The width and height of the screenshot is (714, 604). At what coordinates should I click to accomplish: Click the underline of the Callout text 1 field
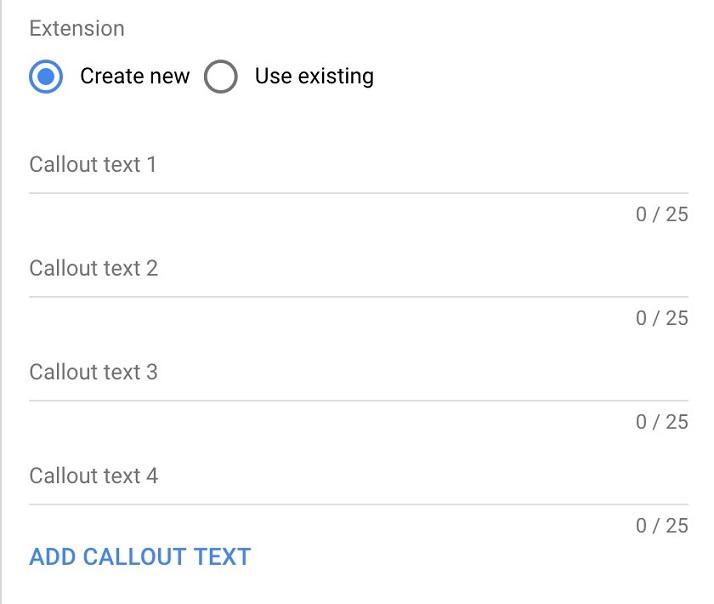click(x=358, y=193)
